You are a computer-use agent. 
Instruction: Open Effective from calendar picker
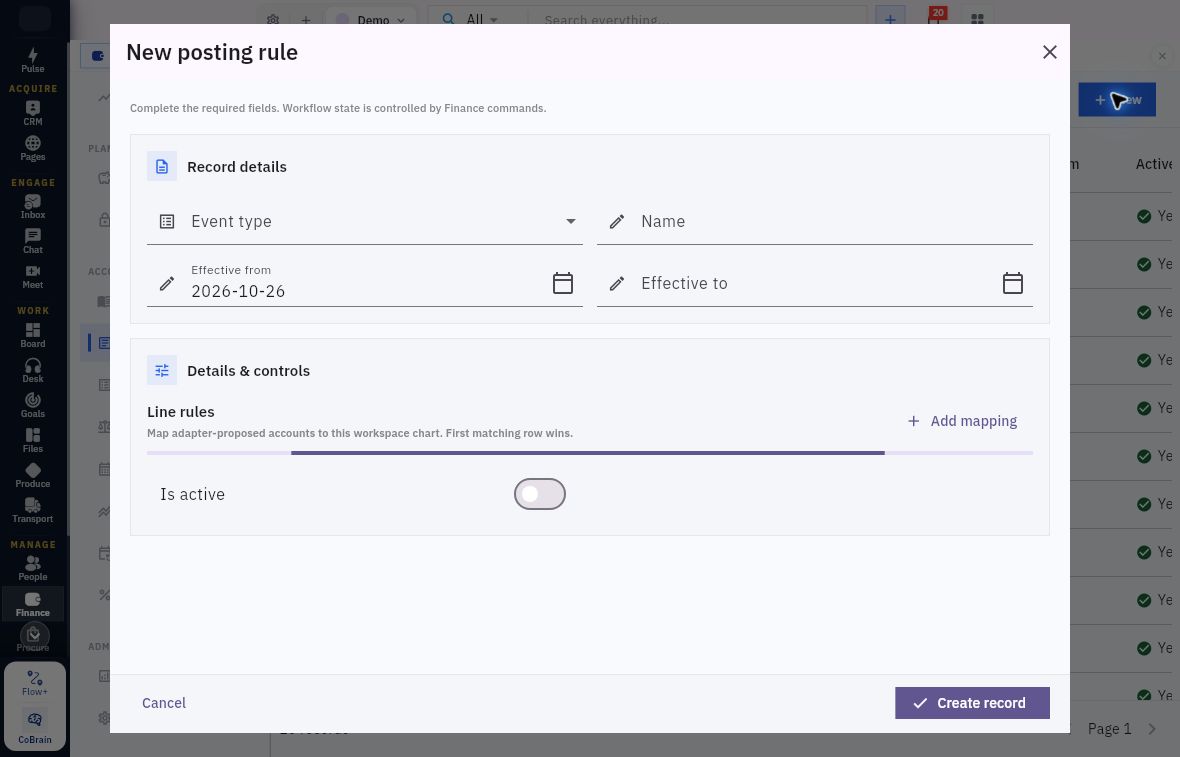click(563, 283)
